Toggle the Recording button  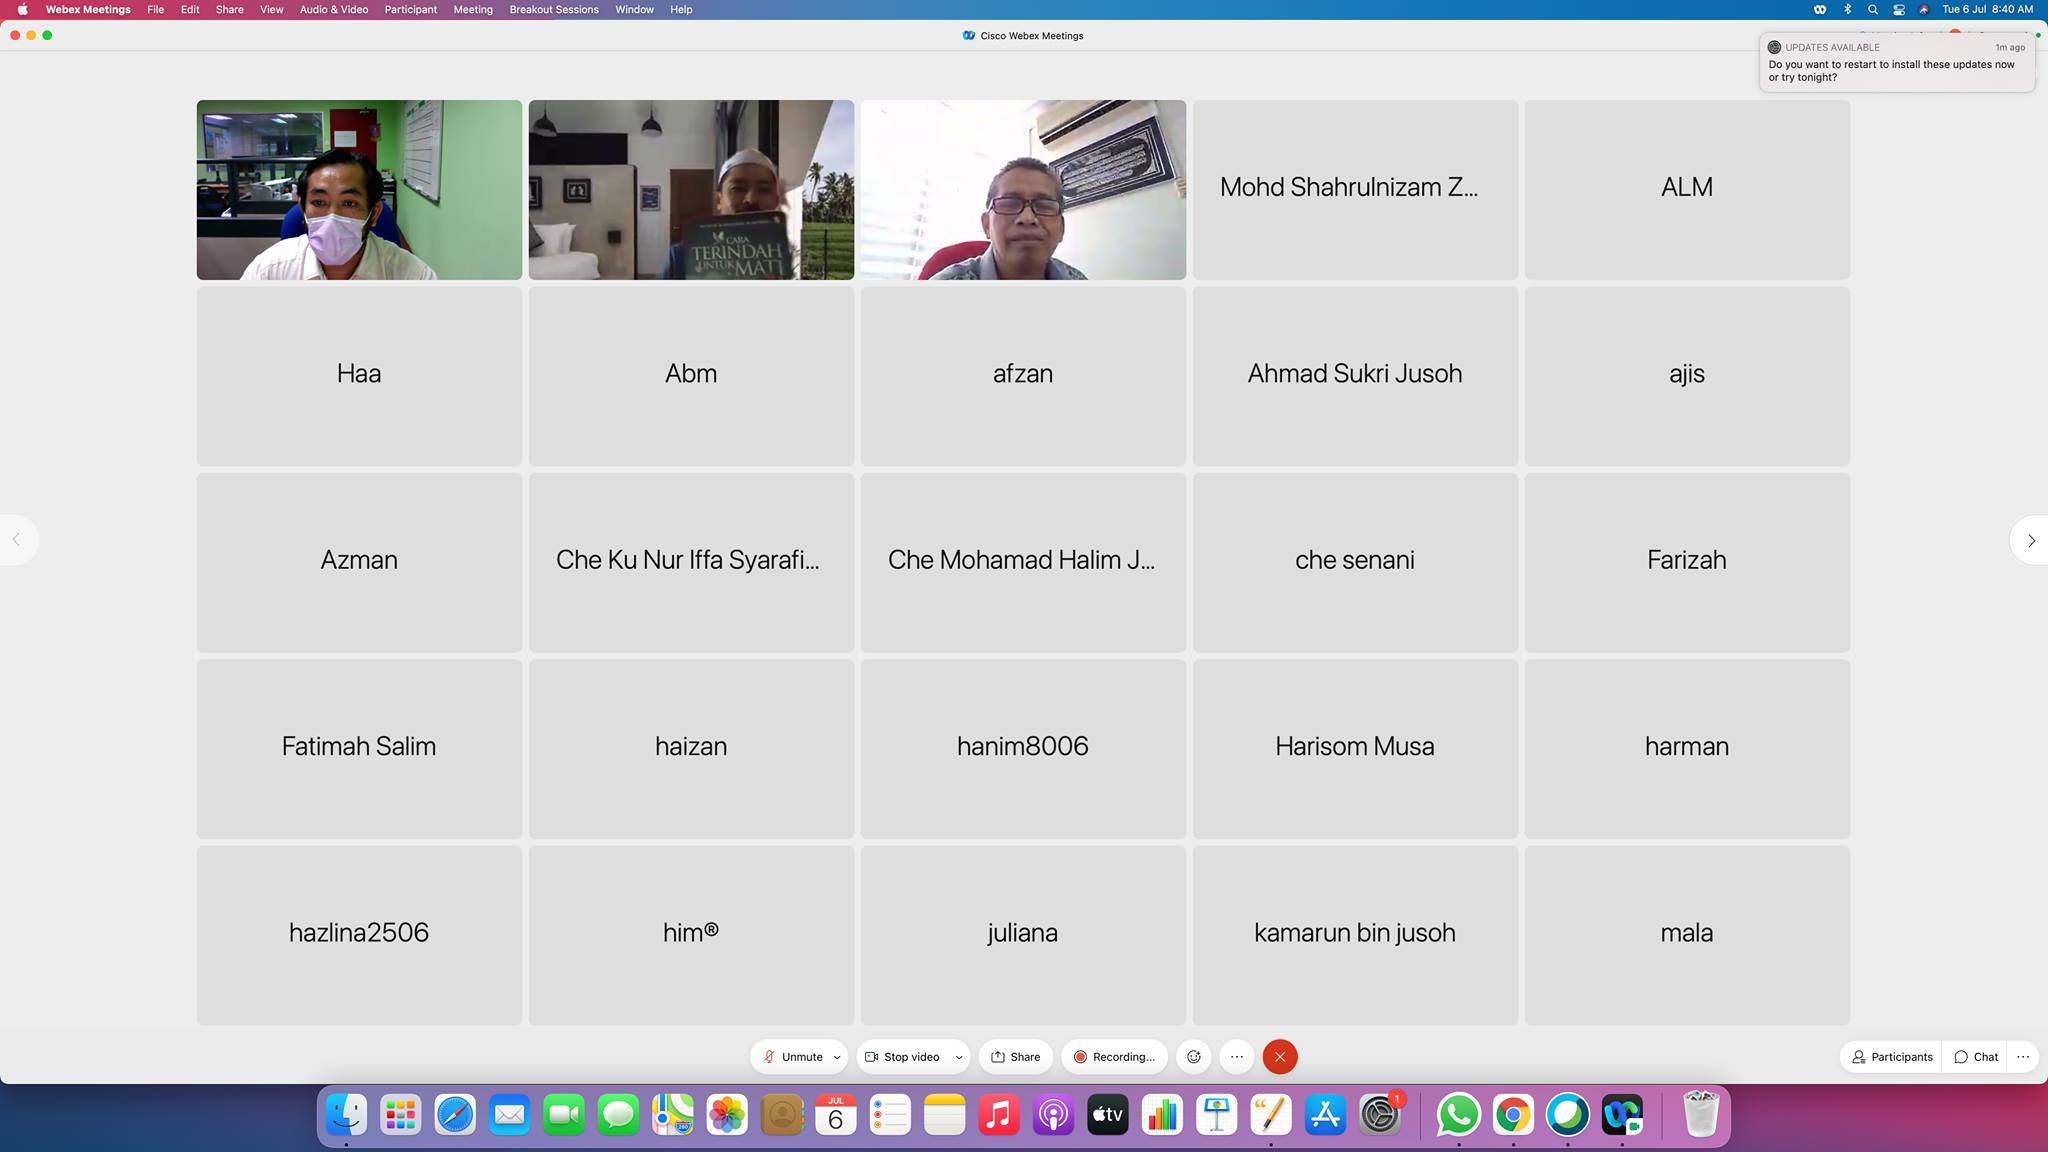click(1114, 1057)
